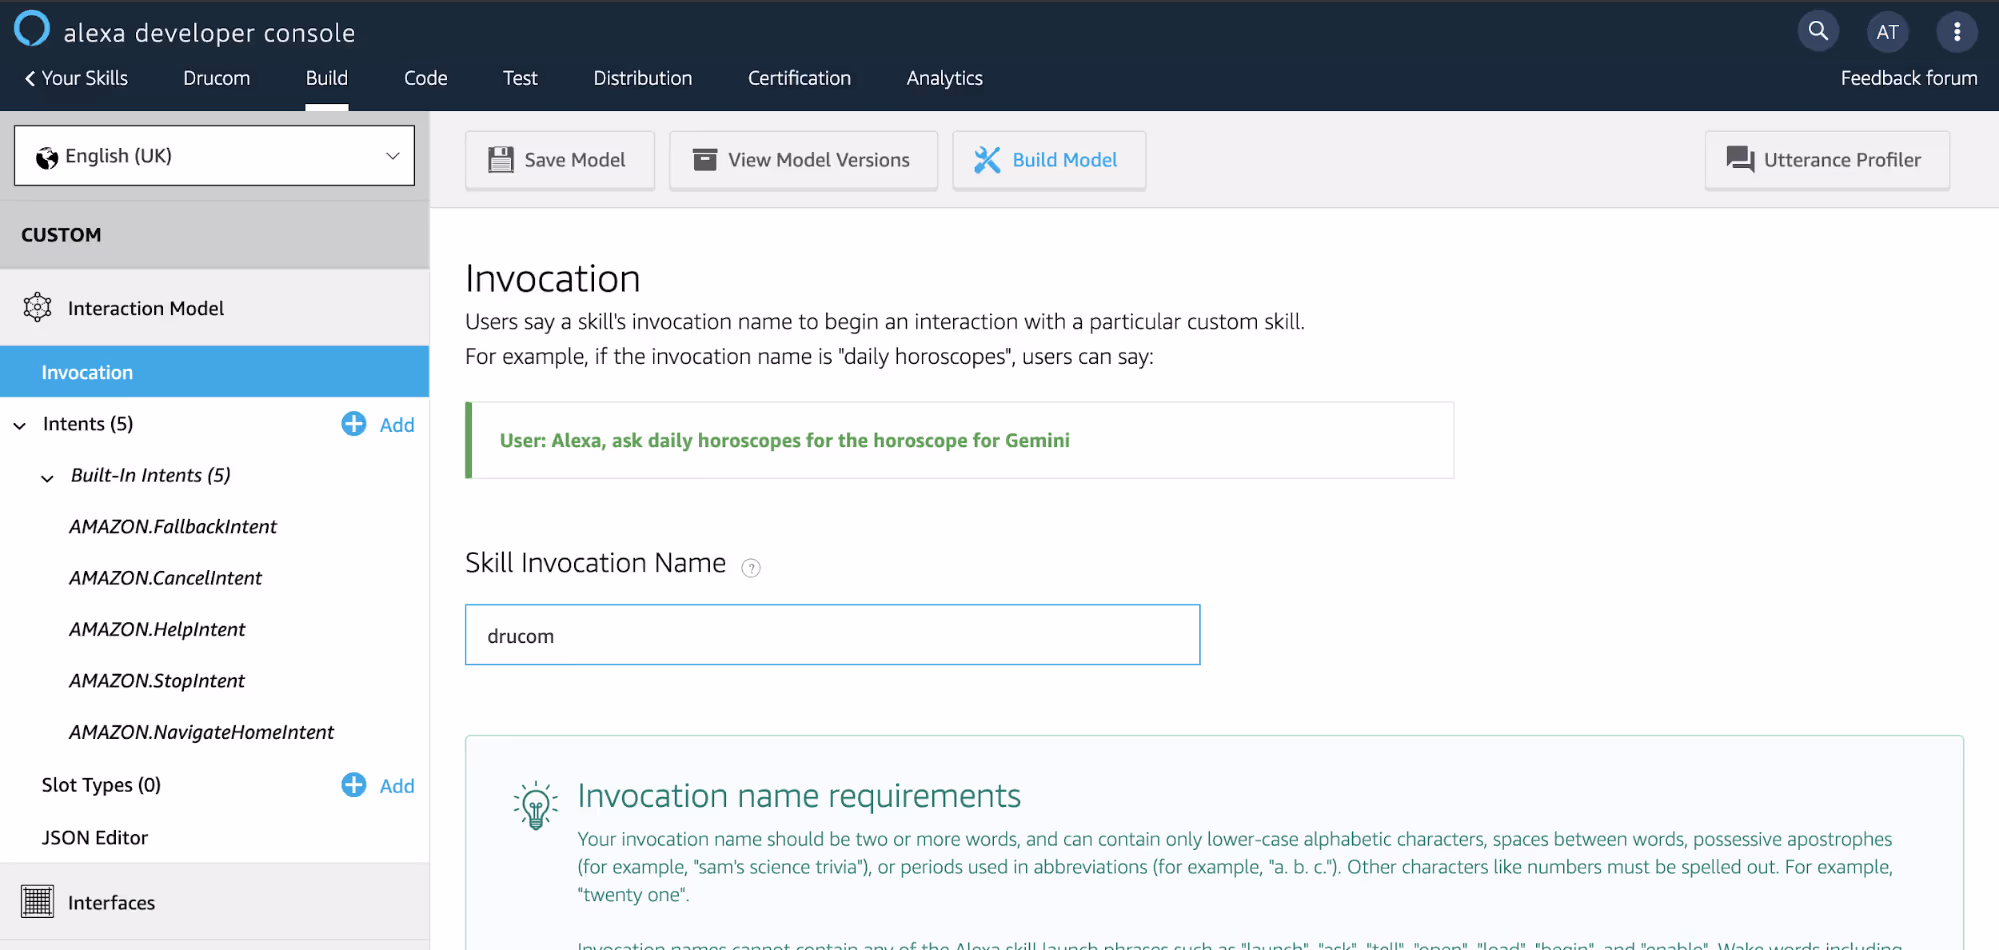Select AMAZON.CancelIntent in the sidebar
Image resolution: width=1999 pixels, height=950 pixels.
coord(166,578)
